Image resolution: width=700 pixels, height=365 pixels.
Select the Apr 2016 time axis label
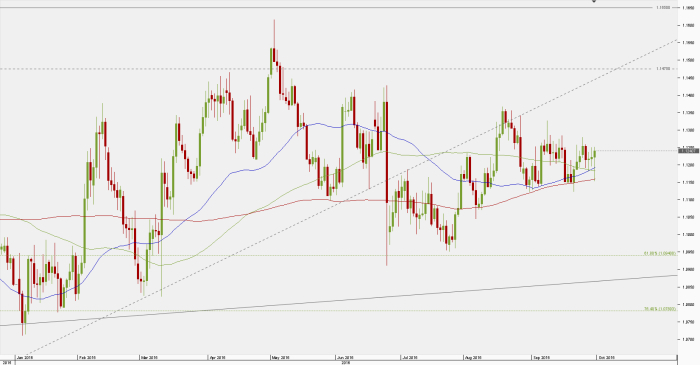pos(217,357)
